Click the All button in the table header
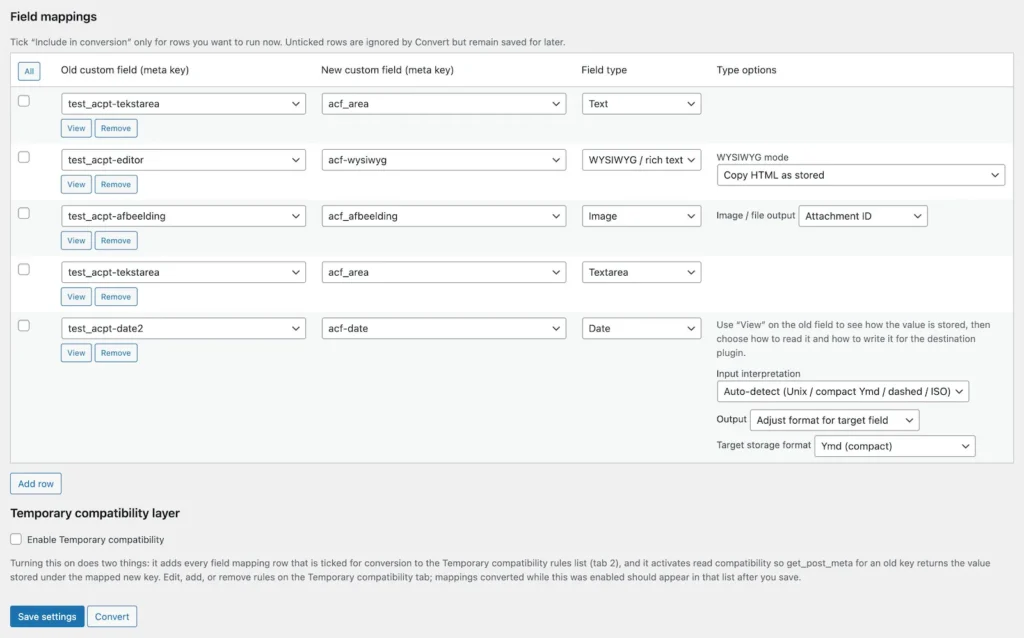 29,71
